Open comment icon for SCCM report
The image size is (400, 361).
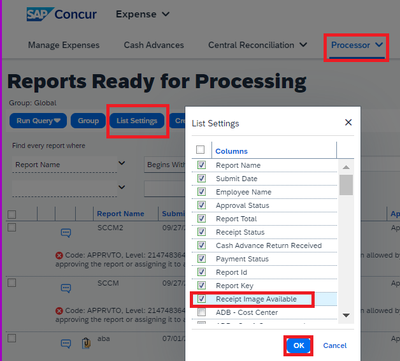[x=66, y=288]
